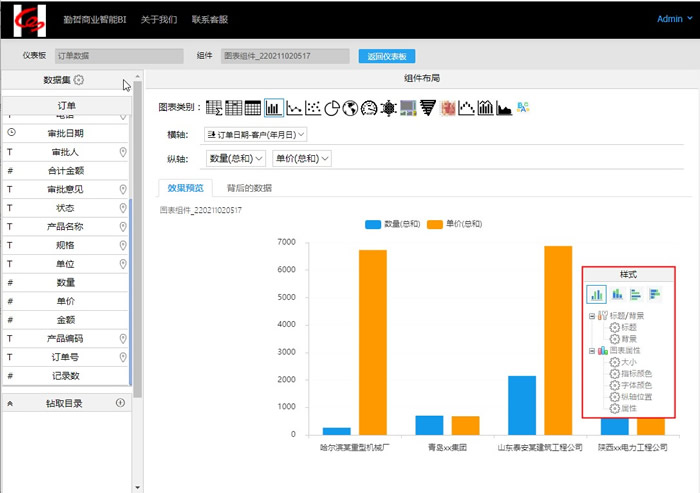Image resolution: width=700 pixels, height=493 pixels.
Task: Click the dataset settings gear icon
Action: pyautogui.click(x=79, y=80)
